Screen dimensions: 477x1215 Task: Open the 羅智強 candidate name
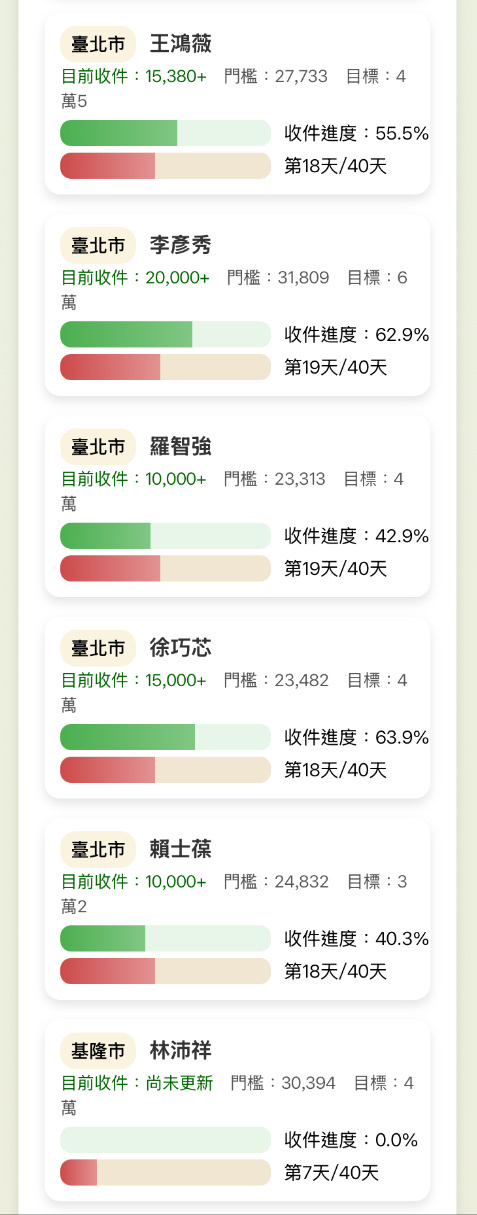pyautogui.click(x=181, y=446)
